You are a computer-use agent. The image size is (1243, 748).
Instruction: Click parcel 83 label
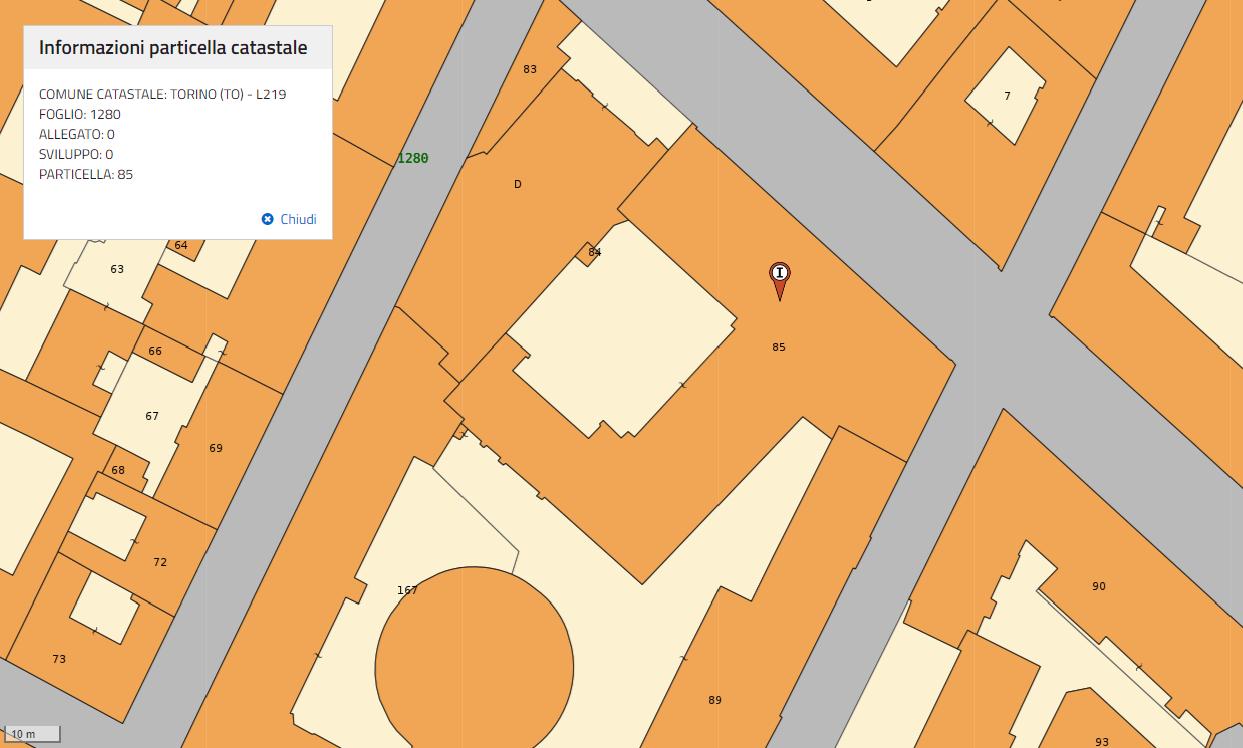click(529, 69)
